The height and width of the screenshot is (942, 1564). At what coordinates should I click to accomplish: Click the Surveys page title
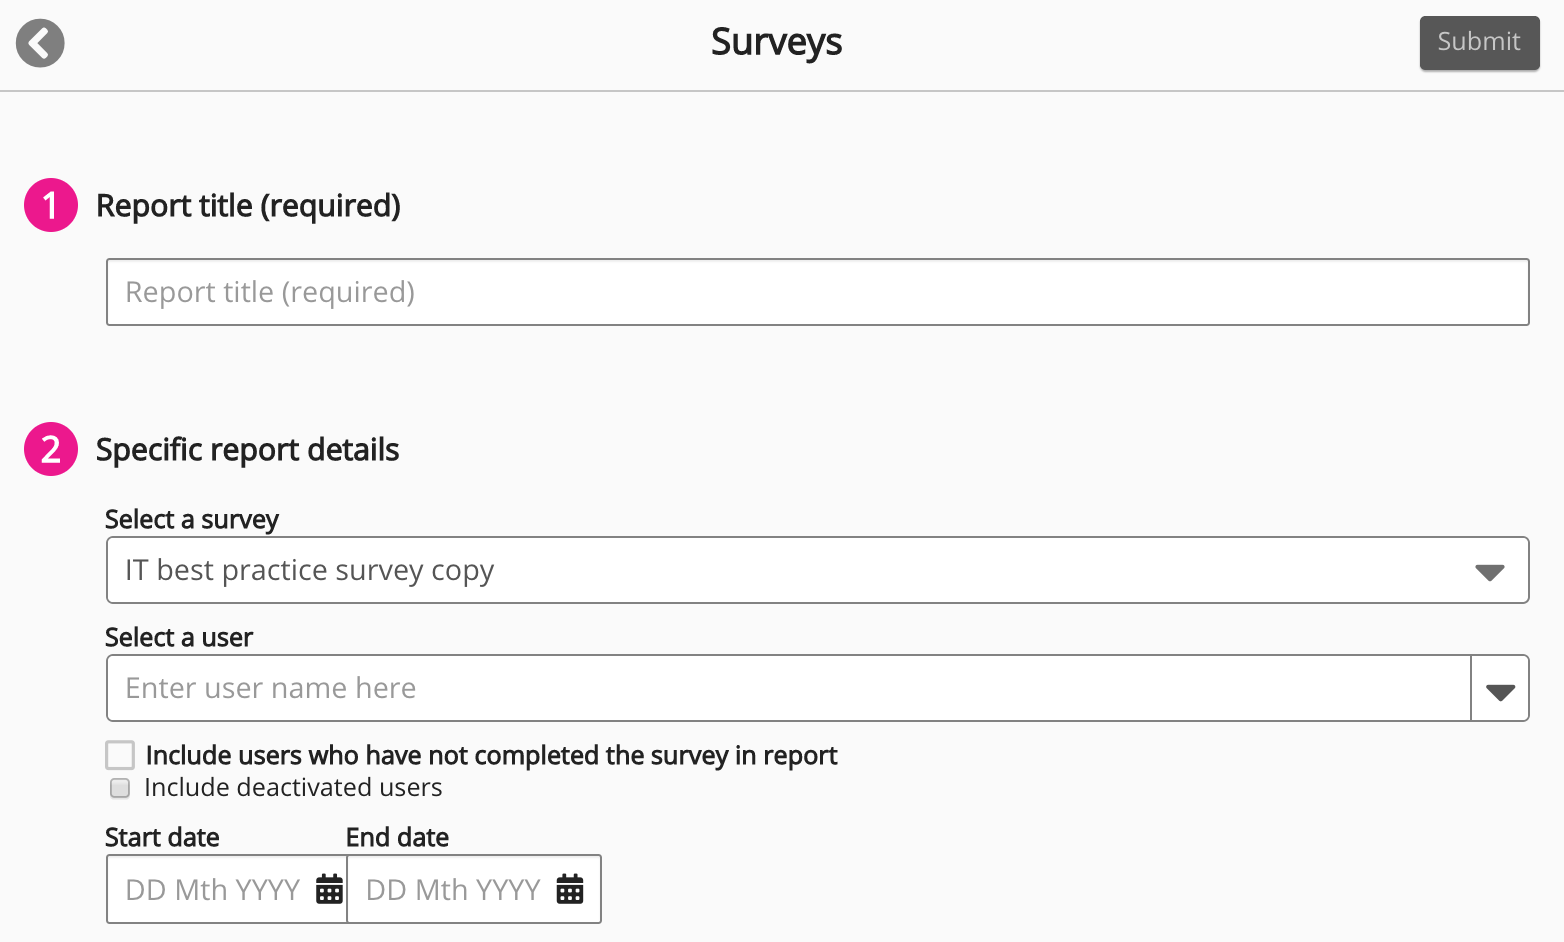point(777,42)
